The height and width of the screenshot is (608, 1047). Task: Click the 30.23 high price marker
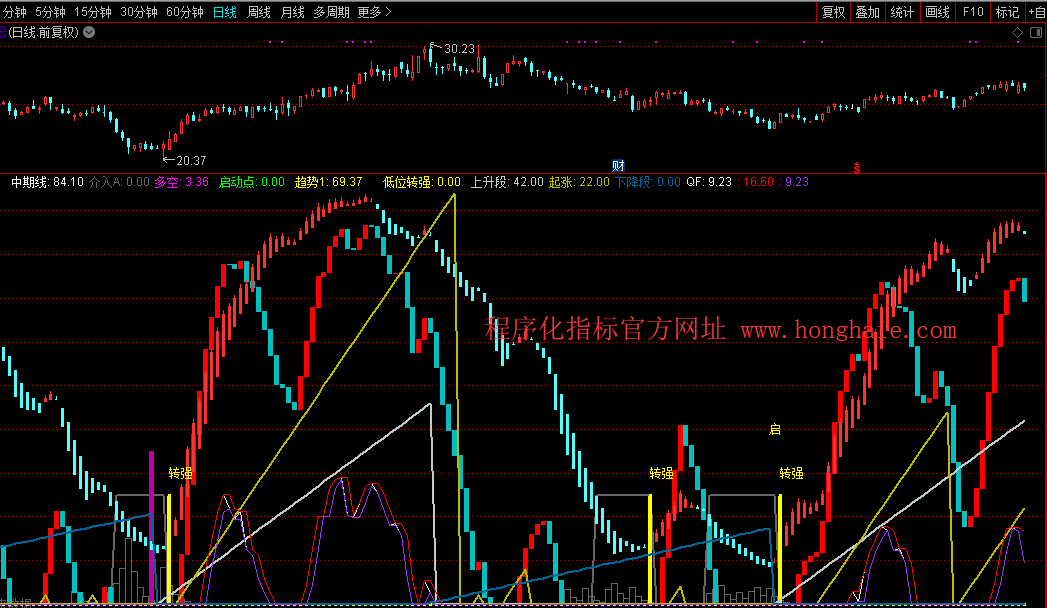click(459, 48)
